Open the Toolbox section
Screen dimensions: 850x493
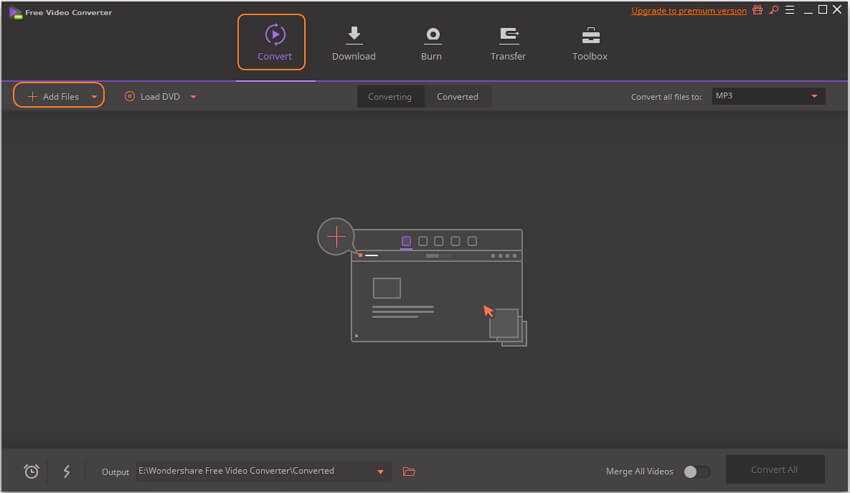[x=590, y=44]
